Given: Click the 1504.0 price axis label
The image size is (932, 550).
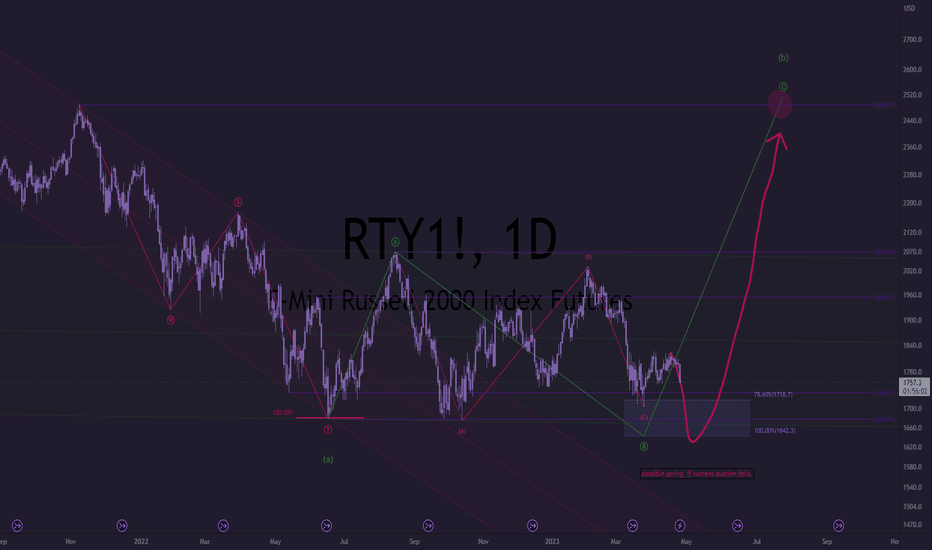Looking at the screenshot, I should 912,507.
